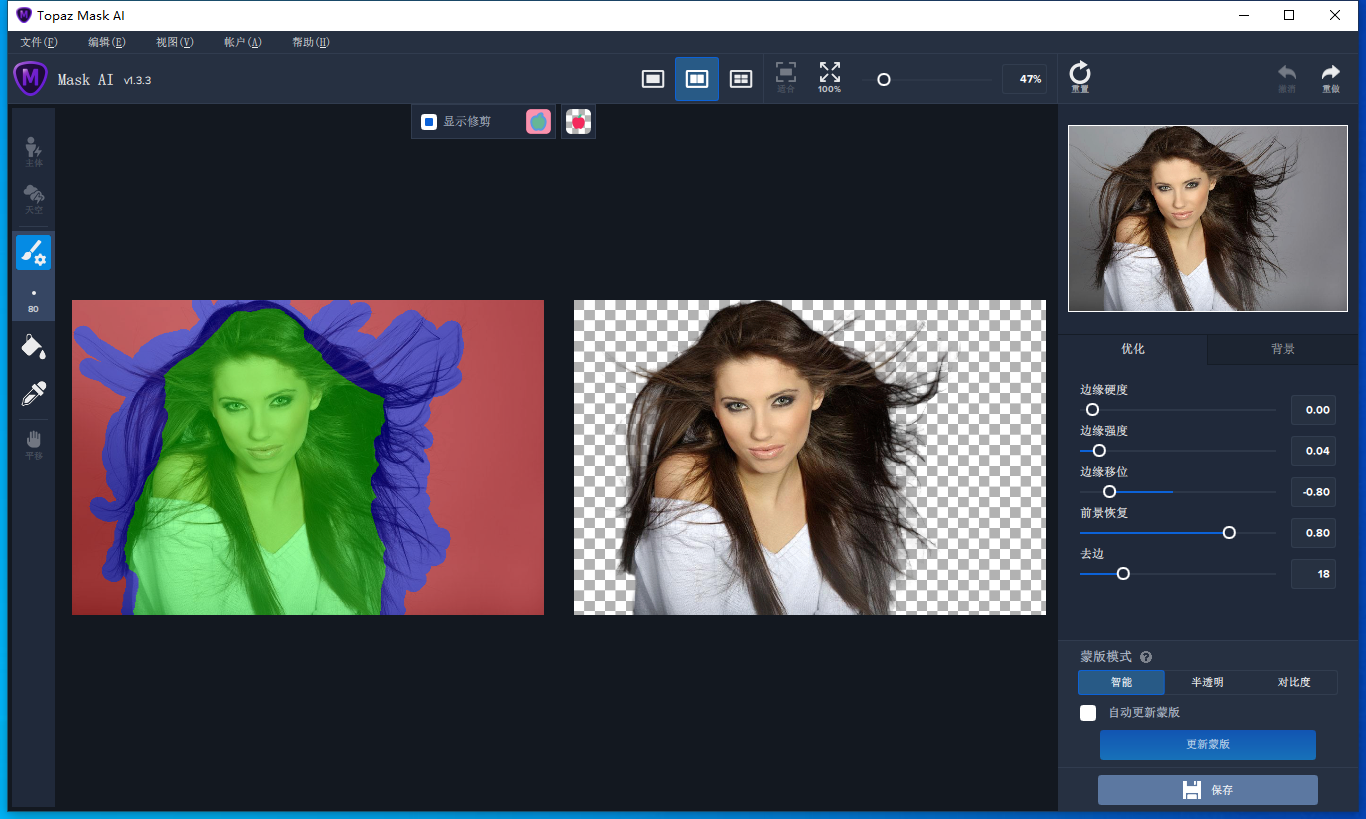Click the 边缘硬度 value field 0.00

click(x=1313, y=410)
